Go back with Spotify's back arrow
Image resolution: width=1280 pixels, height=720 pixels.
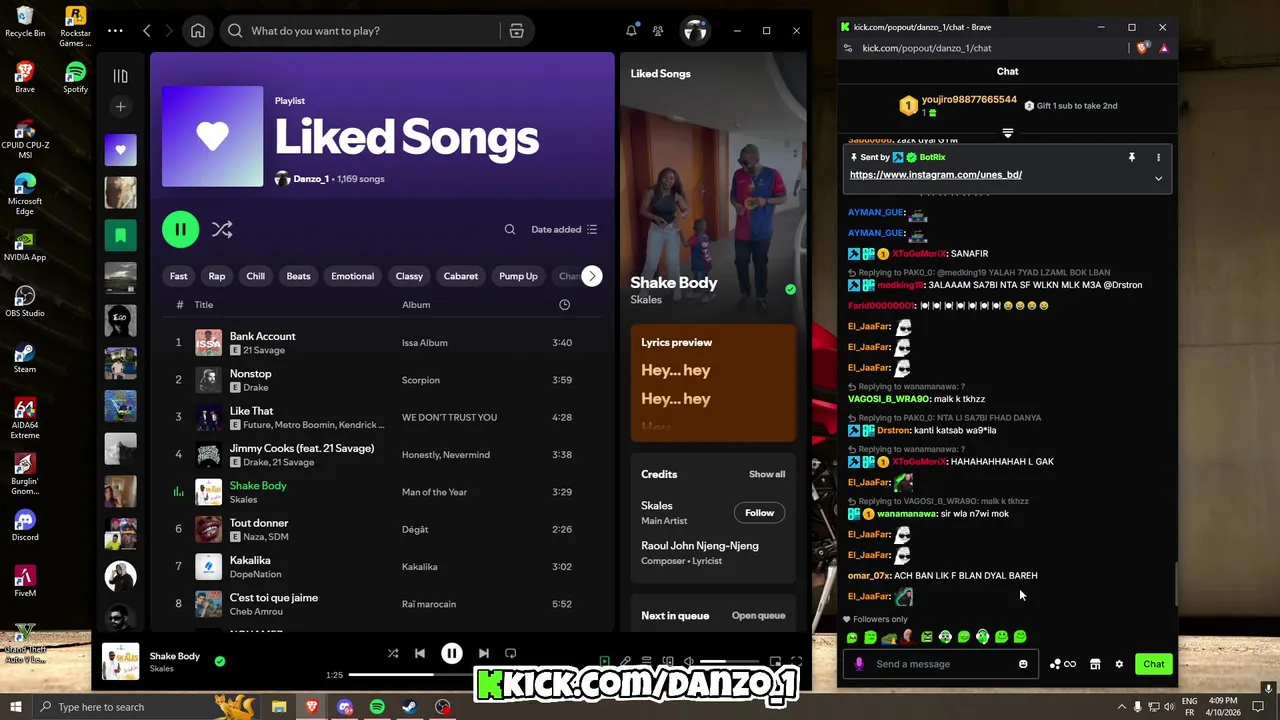coord(147,31)
